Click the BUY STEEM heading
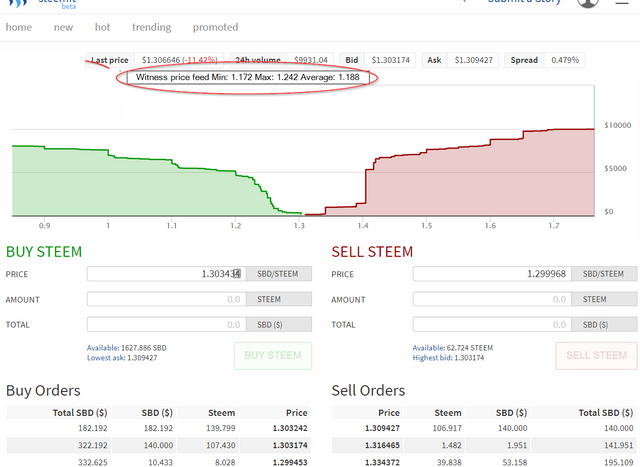Screen dimensions: 640x467 tap(44, 252)
